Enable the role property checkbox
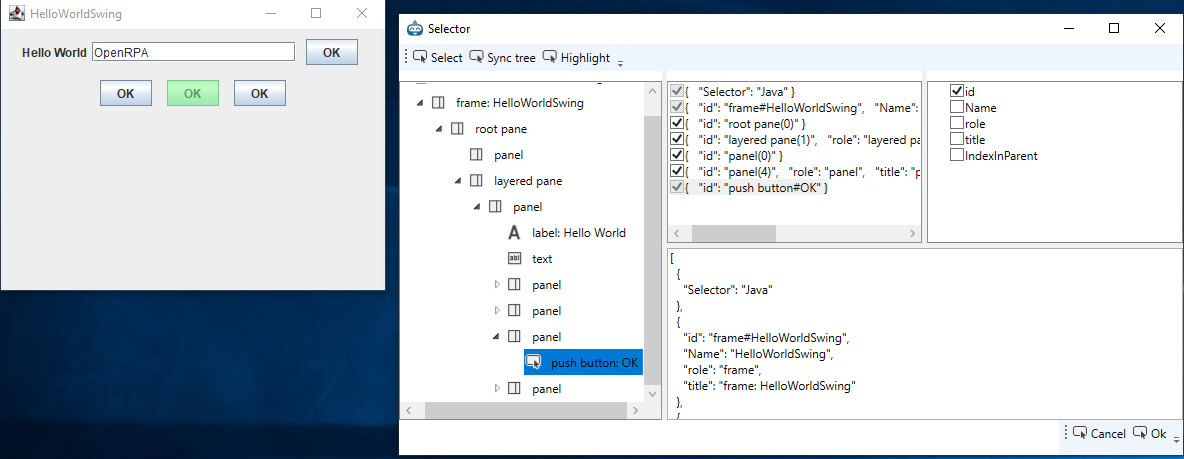This screenshot has height=459, width=1184. [957, 123]
